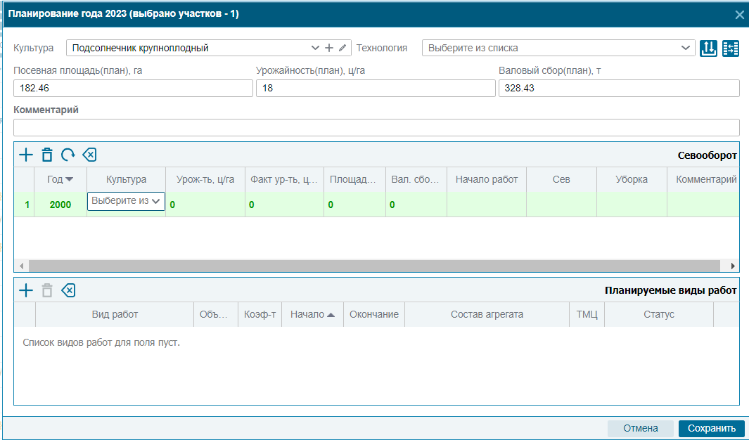Image resolution: width=749 pixels, height=440 pixels.
Task: Sort planned works by the Начало column
Action: click(312, 314)
